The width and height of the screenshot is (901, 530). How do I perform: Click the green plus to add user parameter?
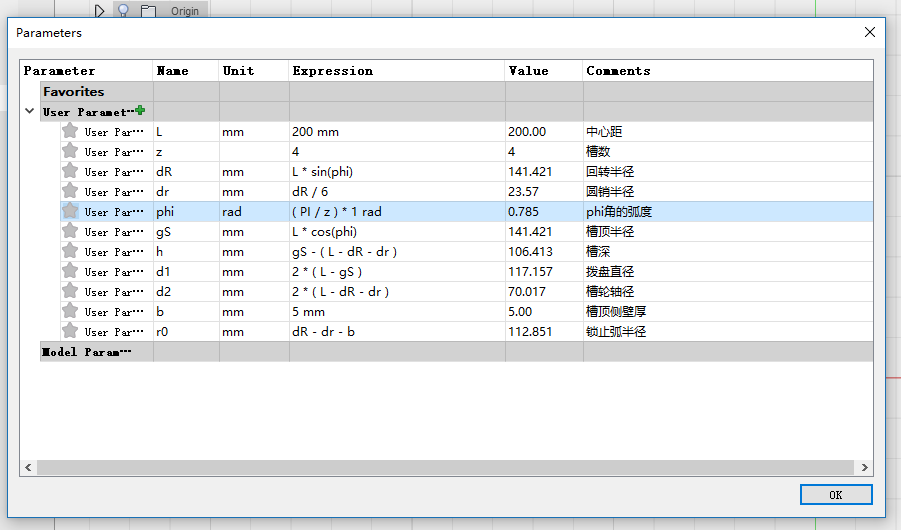coord(140,110)
